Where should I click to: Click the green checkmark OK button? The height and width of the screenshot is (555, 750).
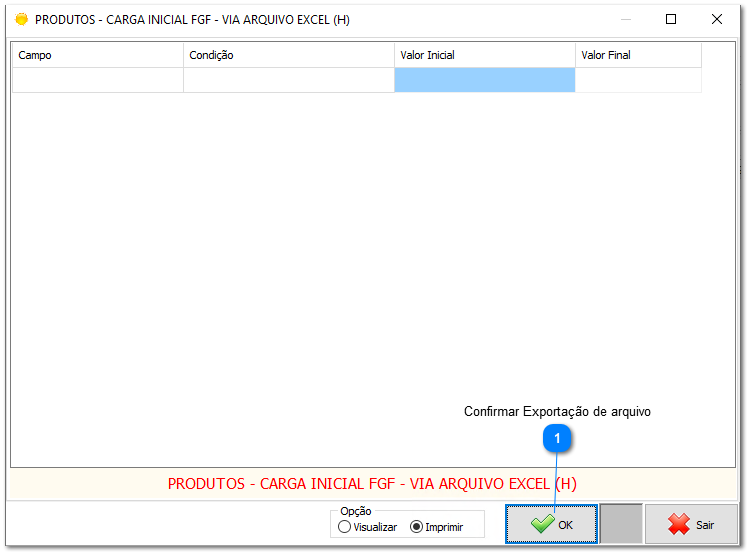[551, 524]
